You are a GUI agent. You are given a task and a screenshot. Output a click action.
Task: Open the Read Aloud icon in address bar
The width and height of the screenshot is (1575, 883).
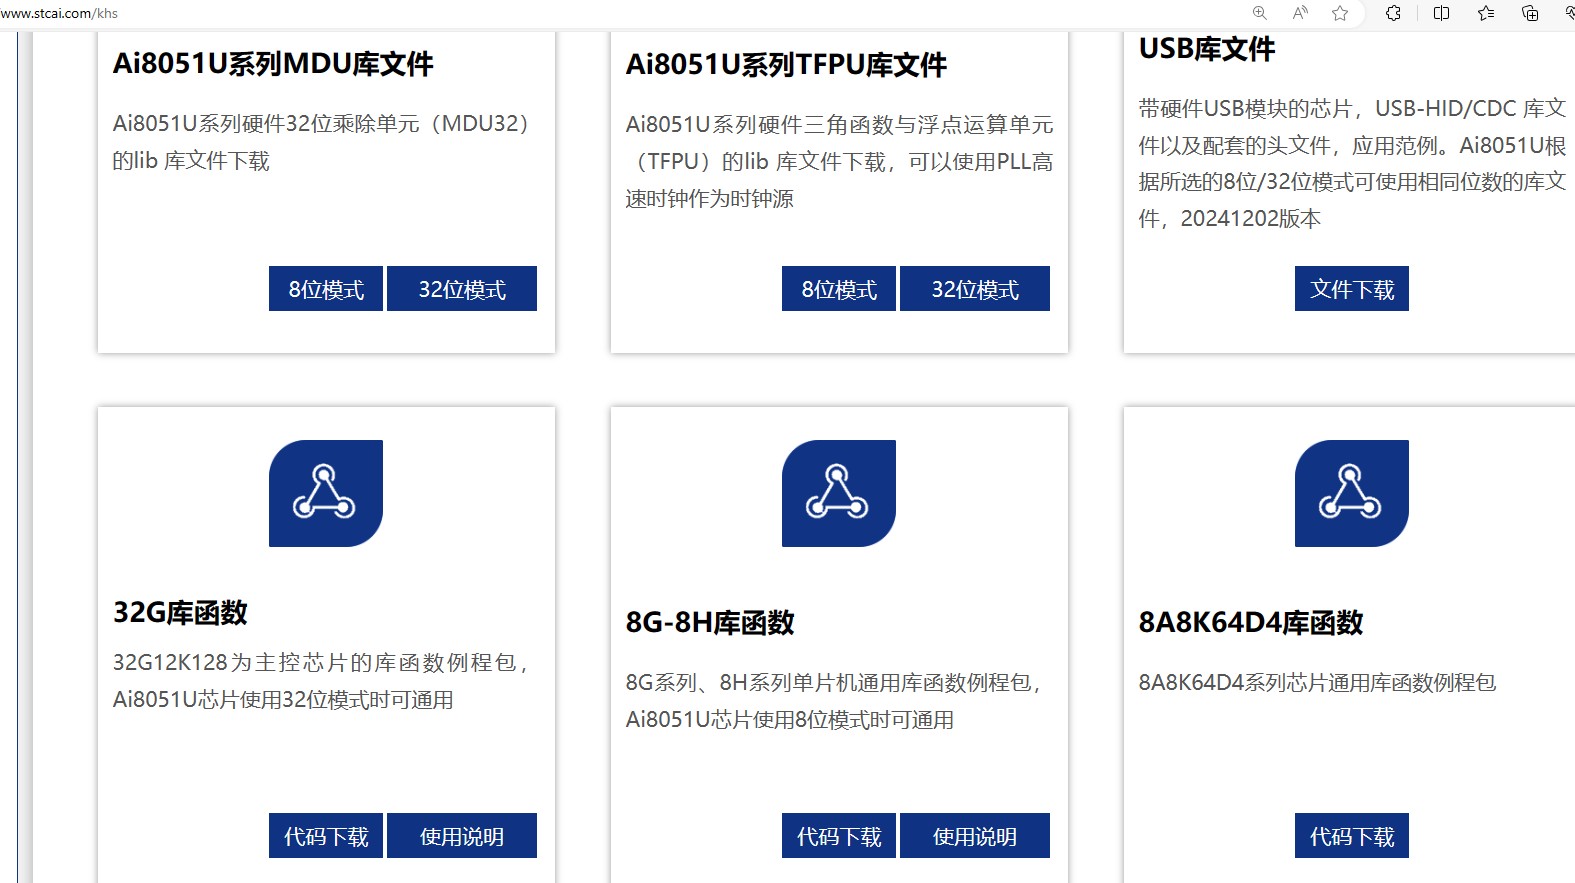(1300, 13)
